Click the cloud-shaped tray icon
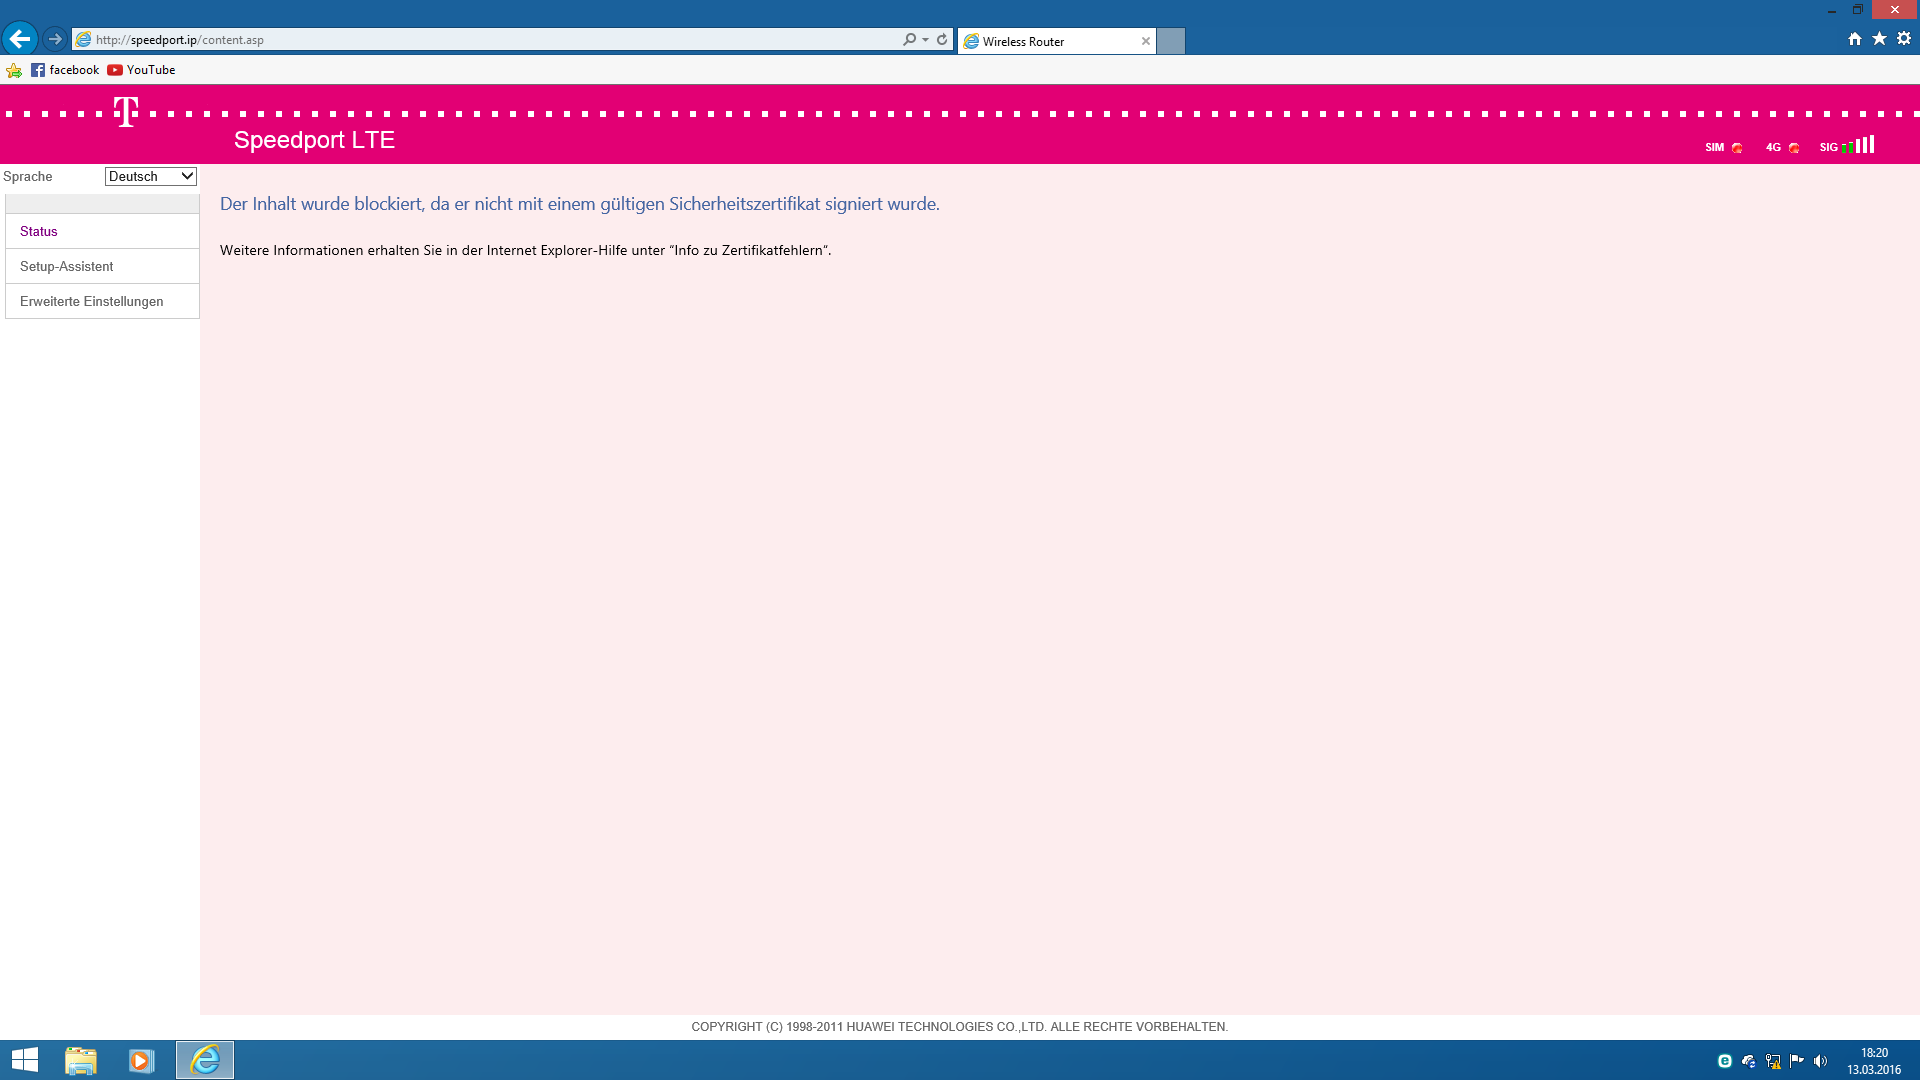The image size is (1920, 1080). (x=1749, y=1061)
